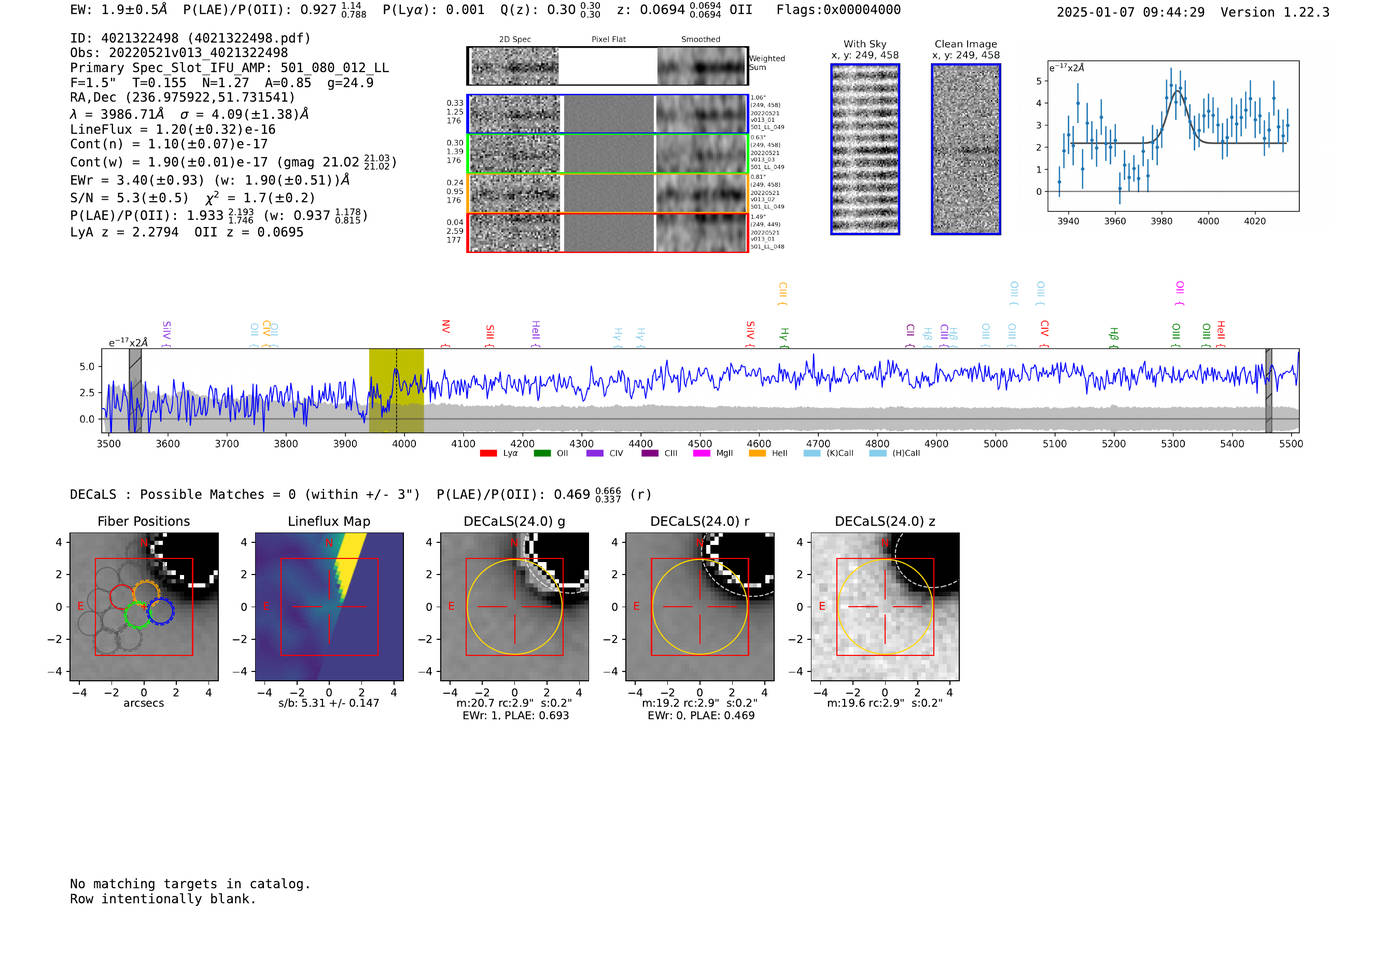1400x953 pixels.
Task: Click the orange HeII legend swatch
Action: coord(757,454)
